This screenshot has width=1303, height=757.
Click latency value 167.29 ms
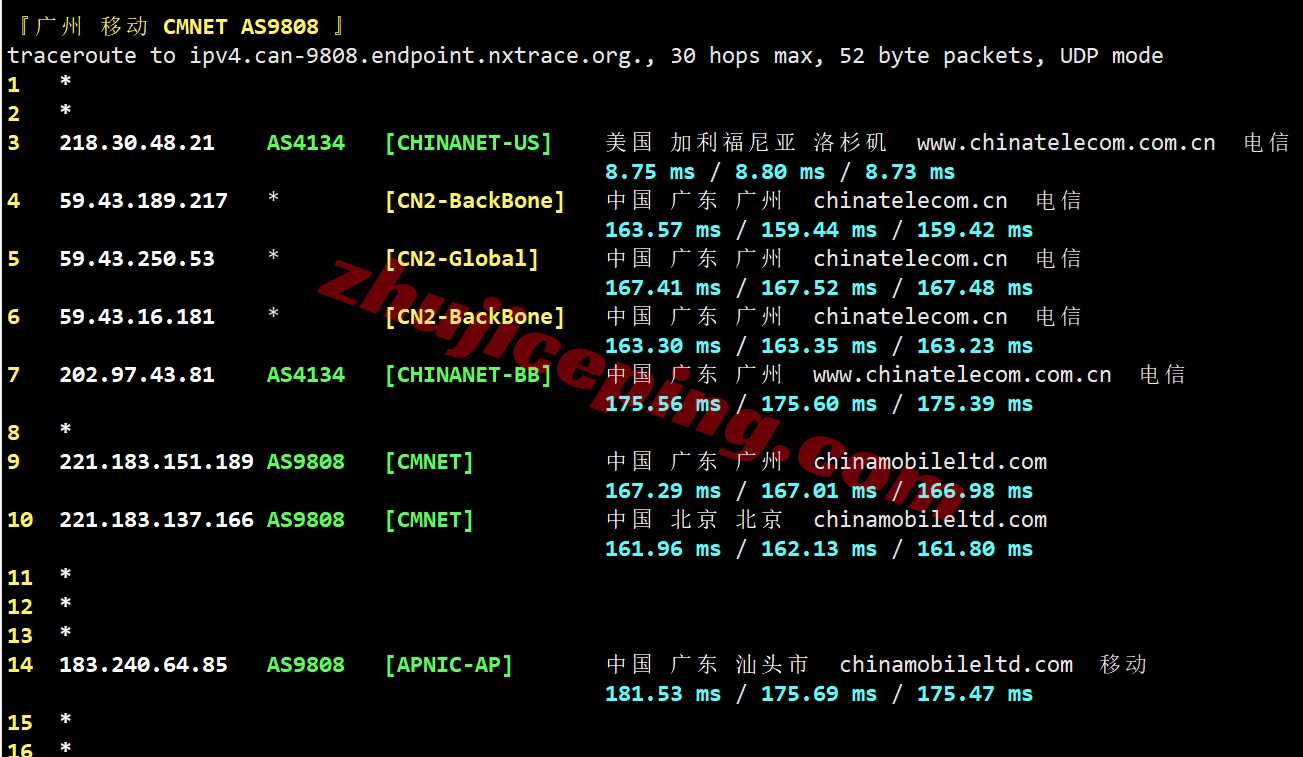point(663,491)
